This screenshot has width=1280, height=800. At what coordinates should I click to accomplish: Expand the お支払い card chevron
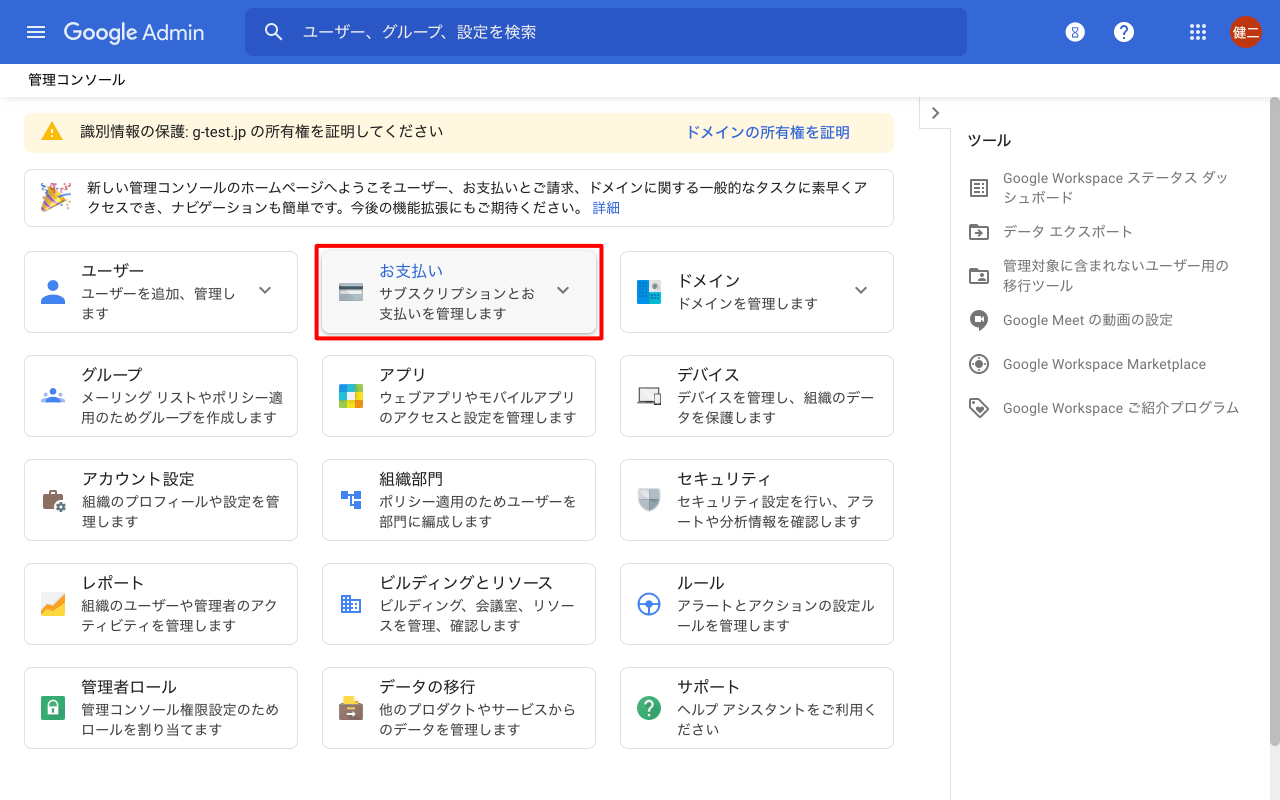point(563,290)
